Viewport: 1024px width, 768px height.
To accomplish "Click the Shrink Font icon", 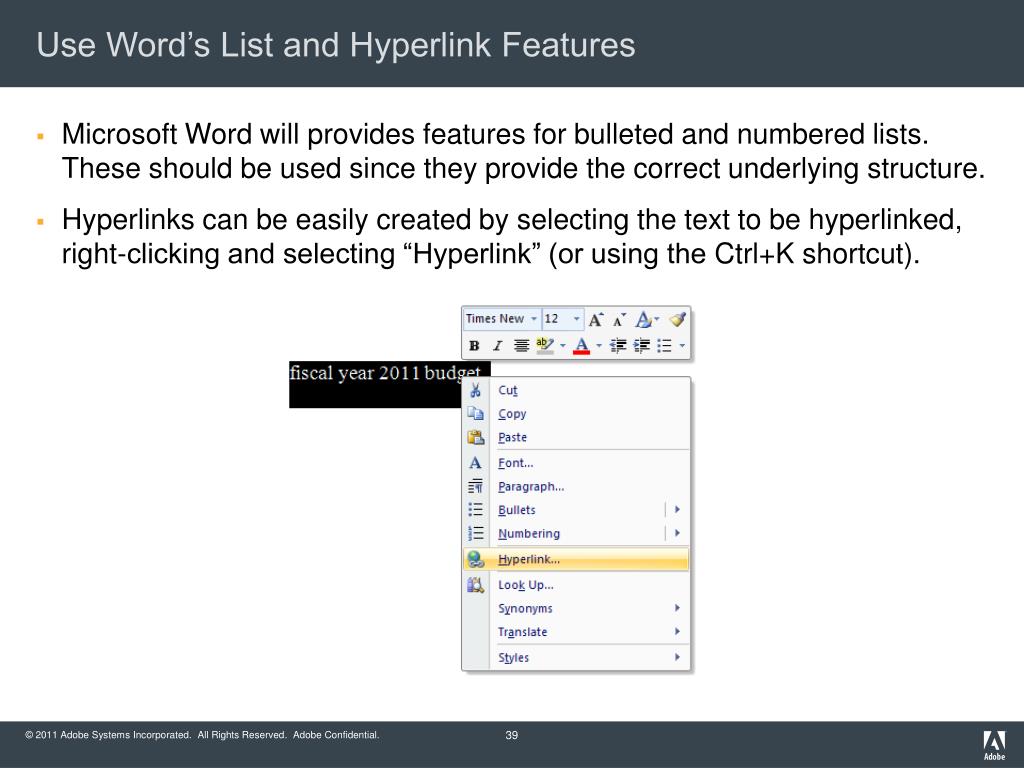I will [x=619, y=320].
